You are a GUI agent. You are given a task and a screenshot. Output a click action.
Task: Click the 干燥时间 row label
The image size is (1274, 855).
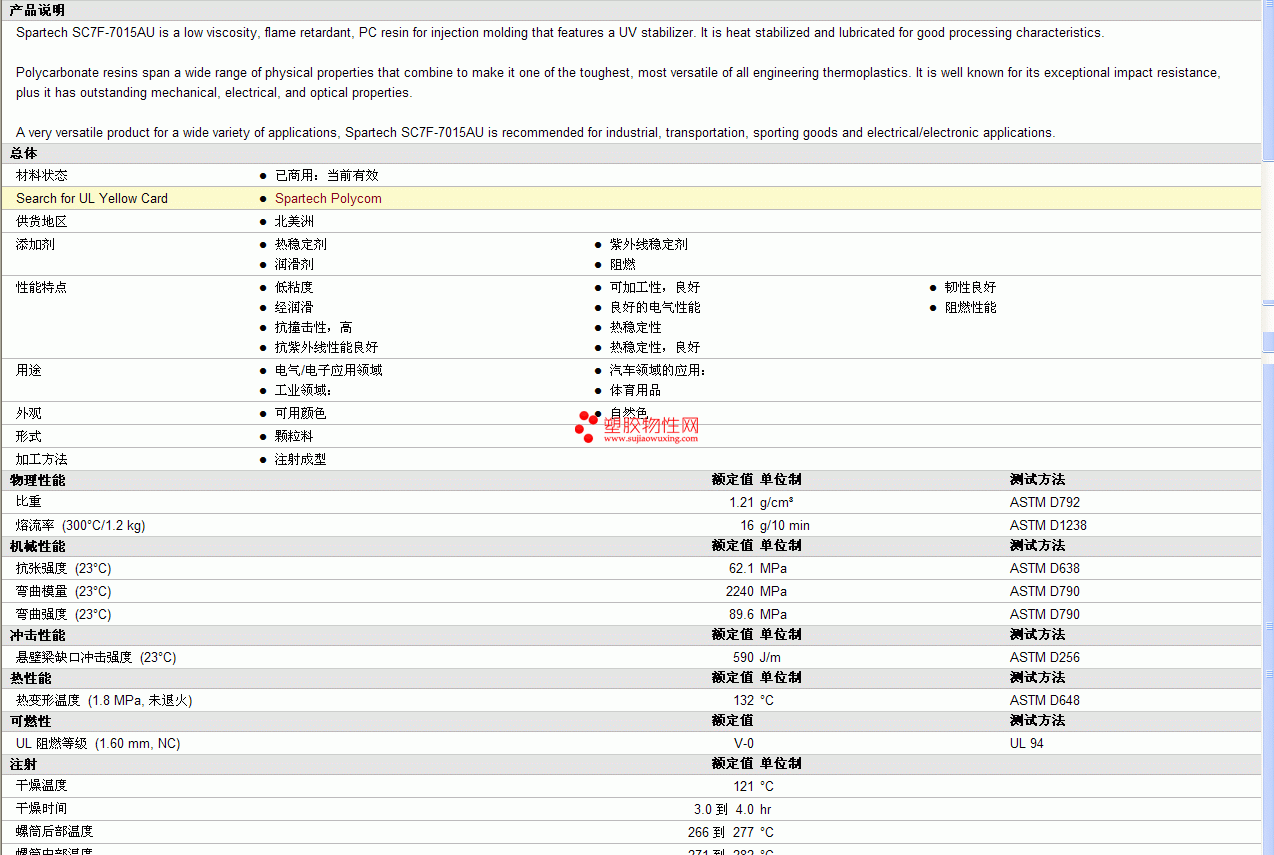pos(42,808)
